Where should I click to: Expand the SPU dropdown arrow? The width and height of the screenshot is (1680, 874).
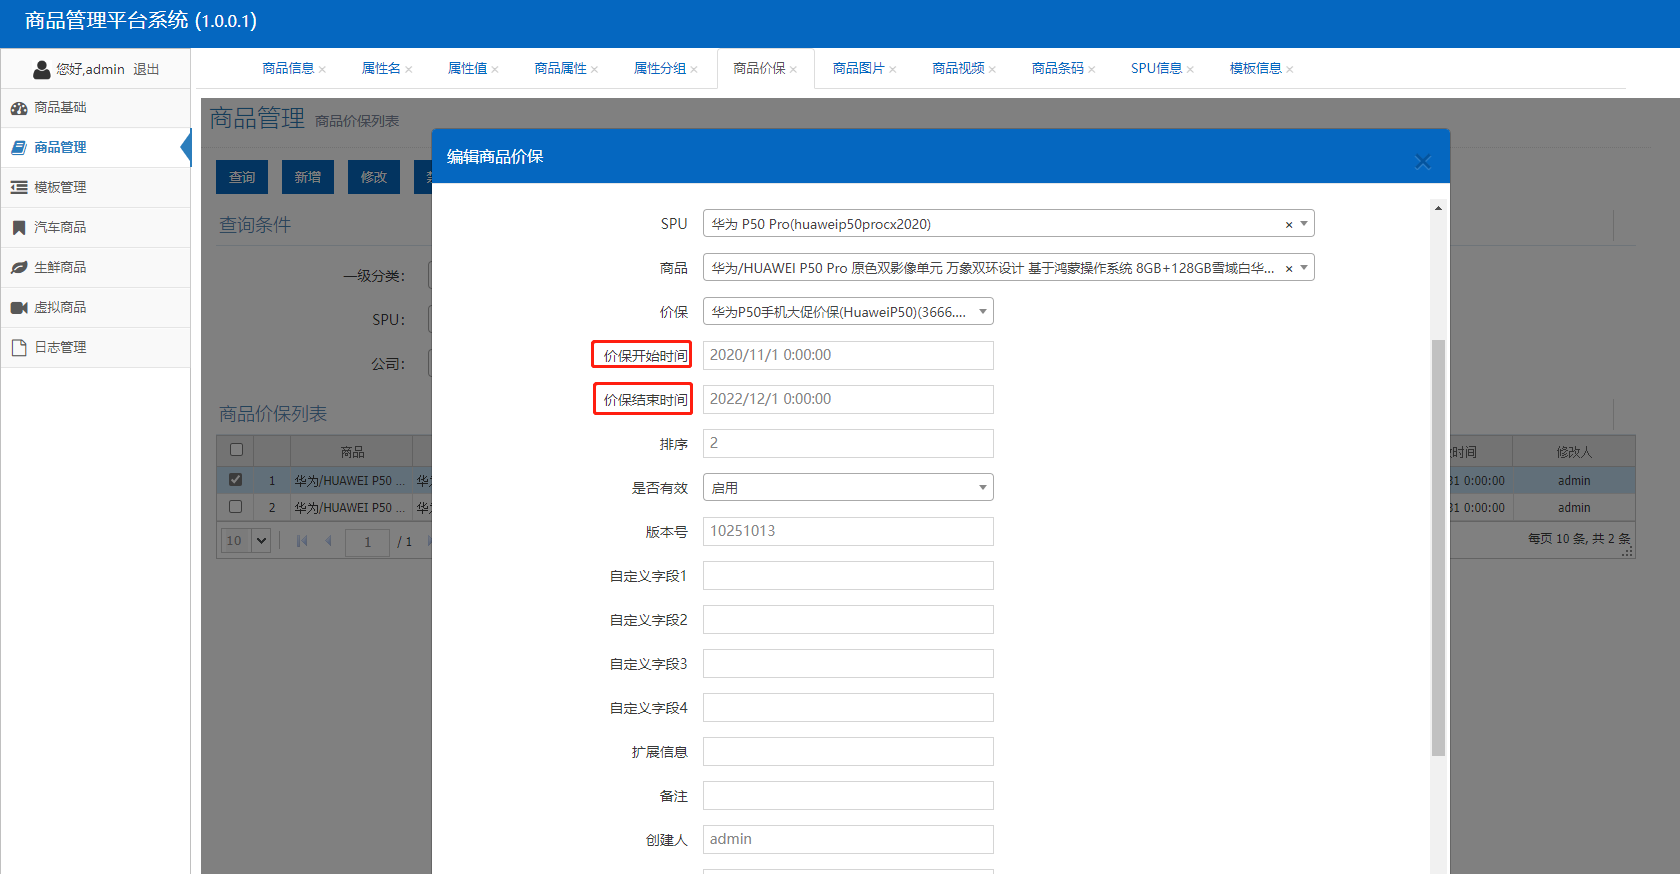coord(1304,224)
